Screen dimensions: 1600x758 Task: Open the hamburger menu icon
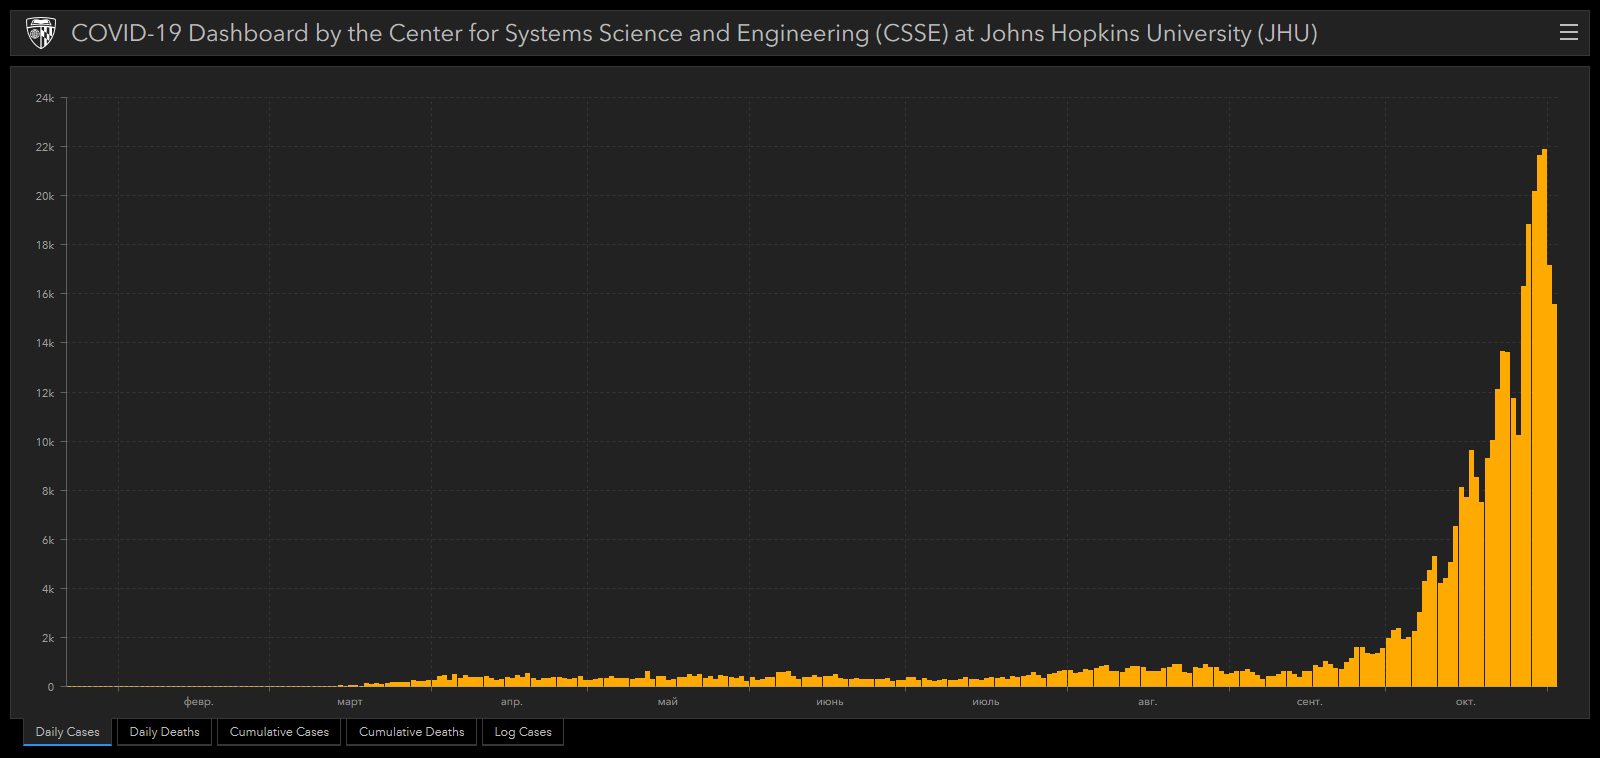1569,33
